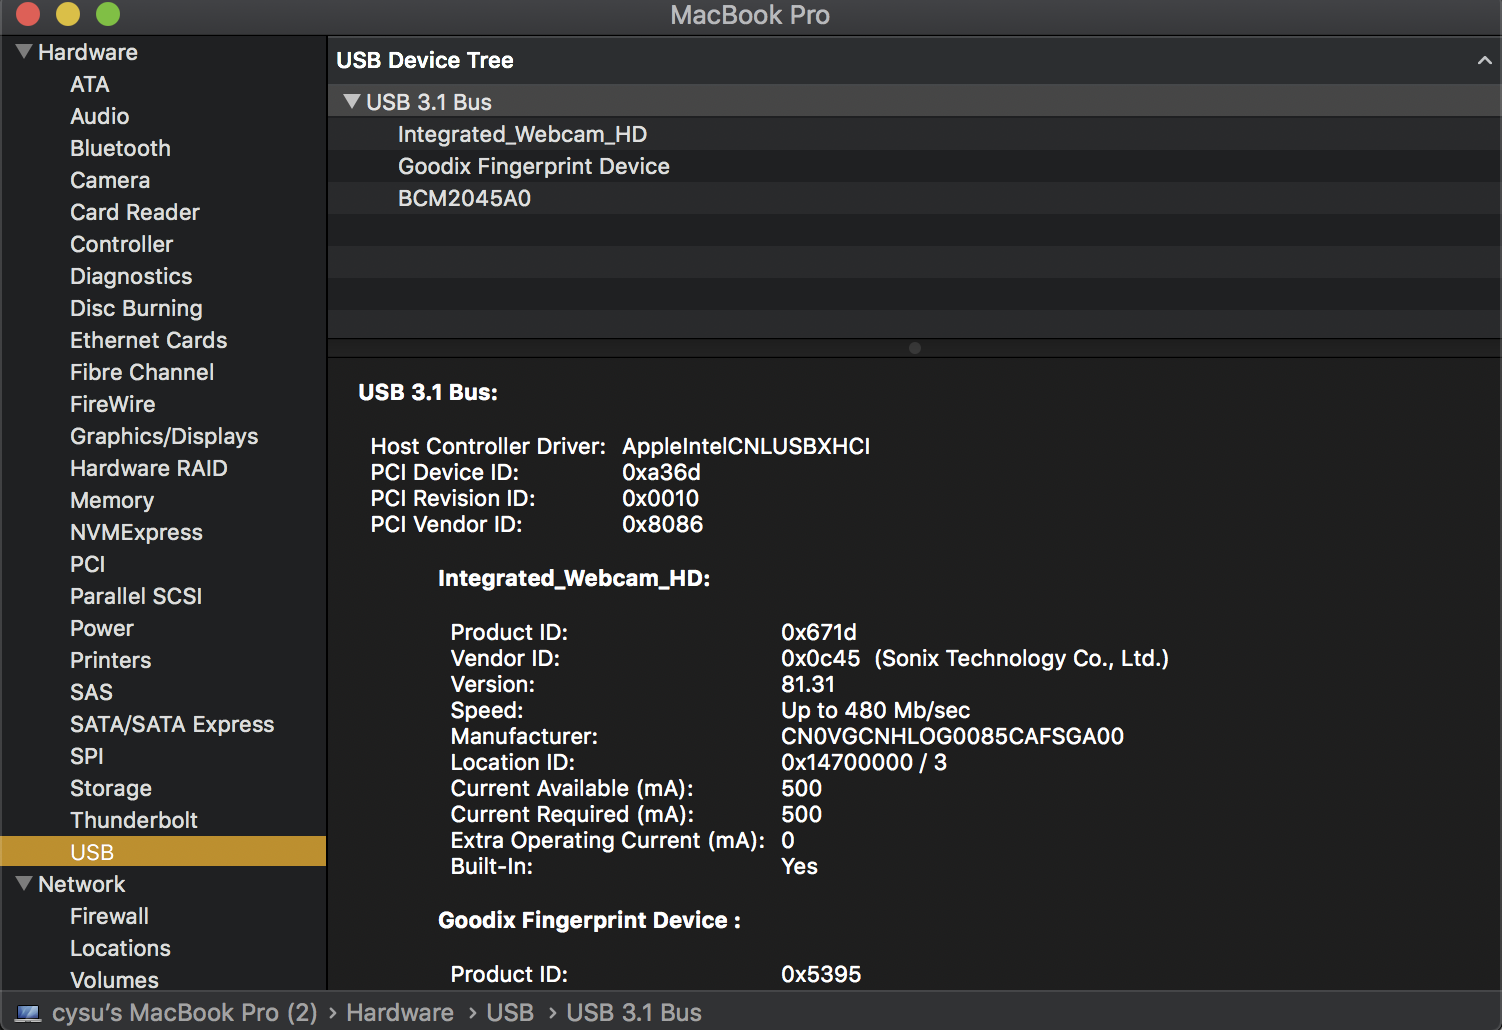Click the MacBook computer icon in path bar
This screenshot has height=1030, width=1502.
29,1013
